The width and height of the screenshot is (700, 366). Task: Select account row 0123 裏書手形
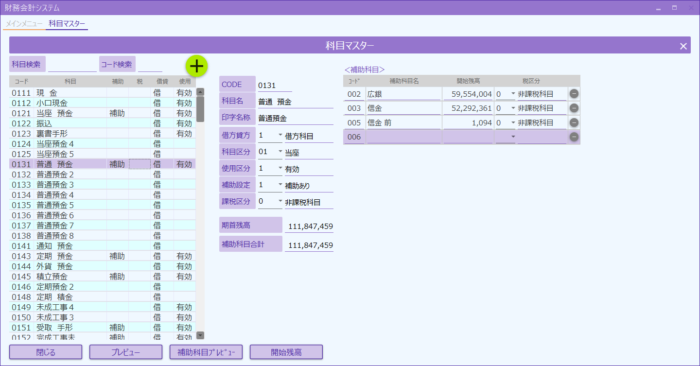[x=102, y=134]
